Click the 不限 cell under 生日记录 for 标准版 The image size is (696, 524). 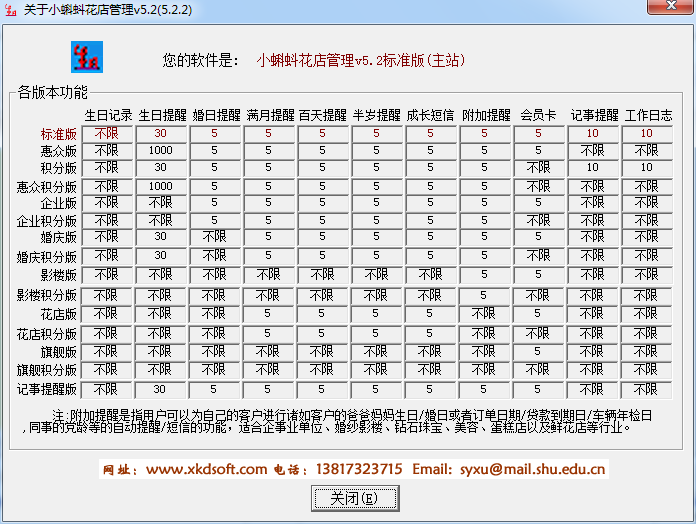107,133
